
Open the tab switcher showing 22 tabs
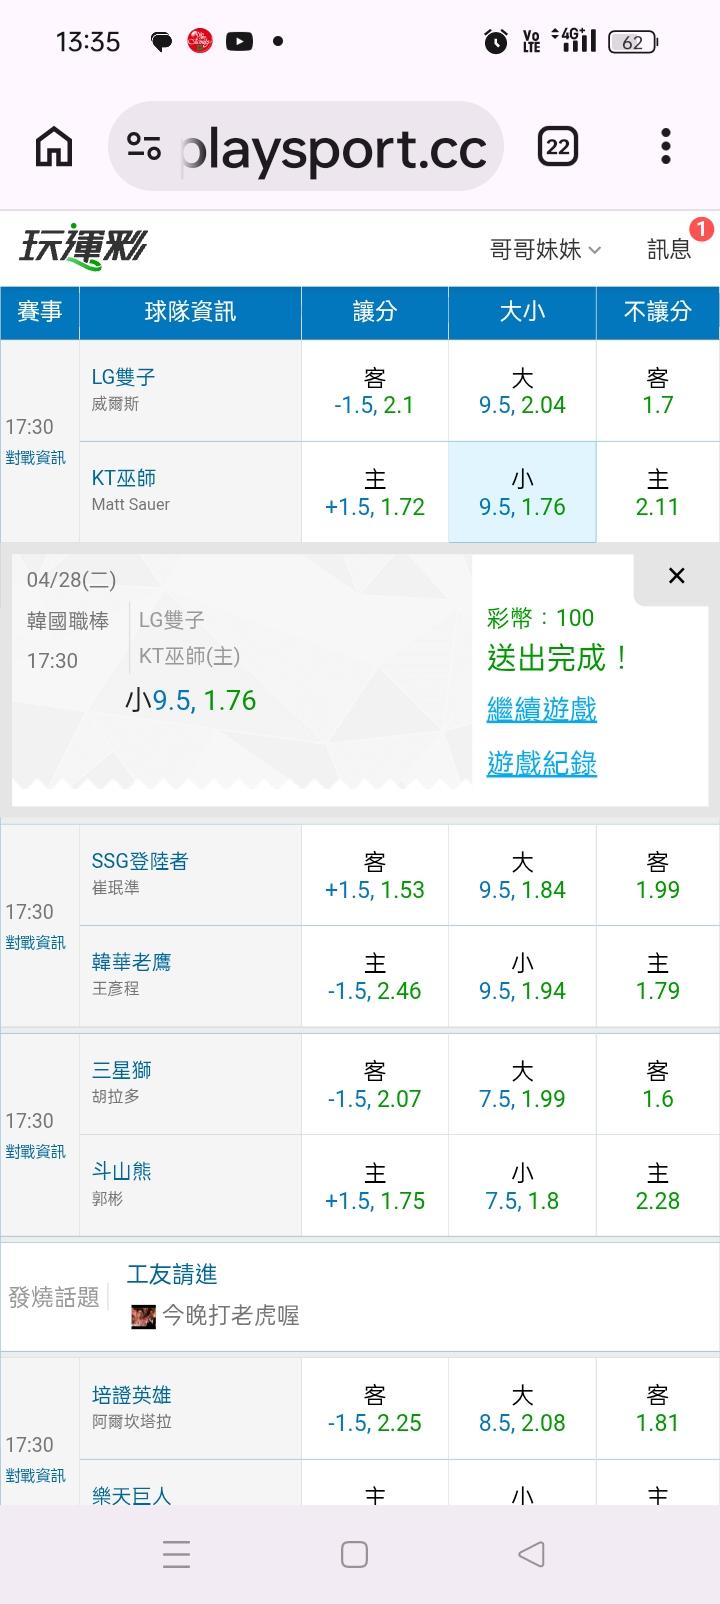click(557, 148)
